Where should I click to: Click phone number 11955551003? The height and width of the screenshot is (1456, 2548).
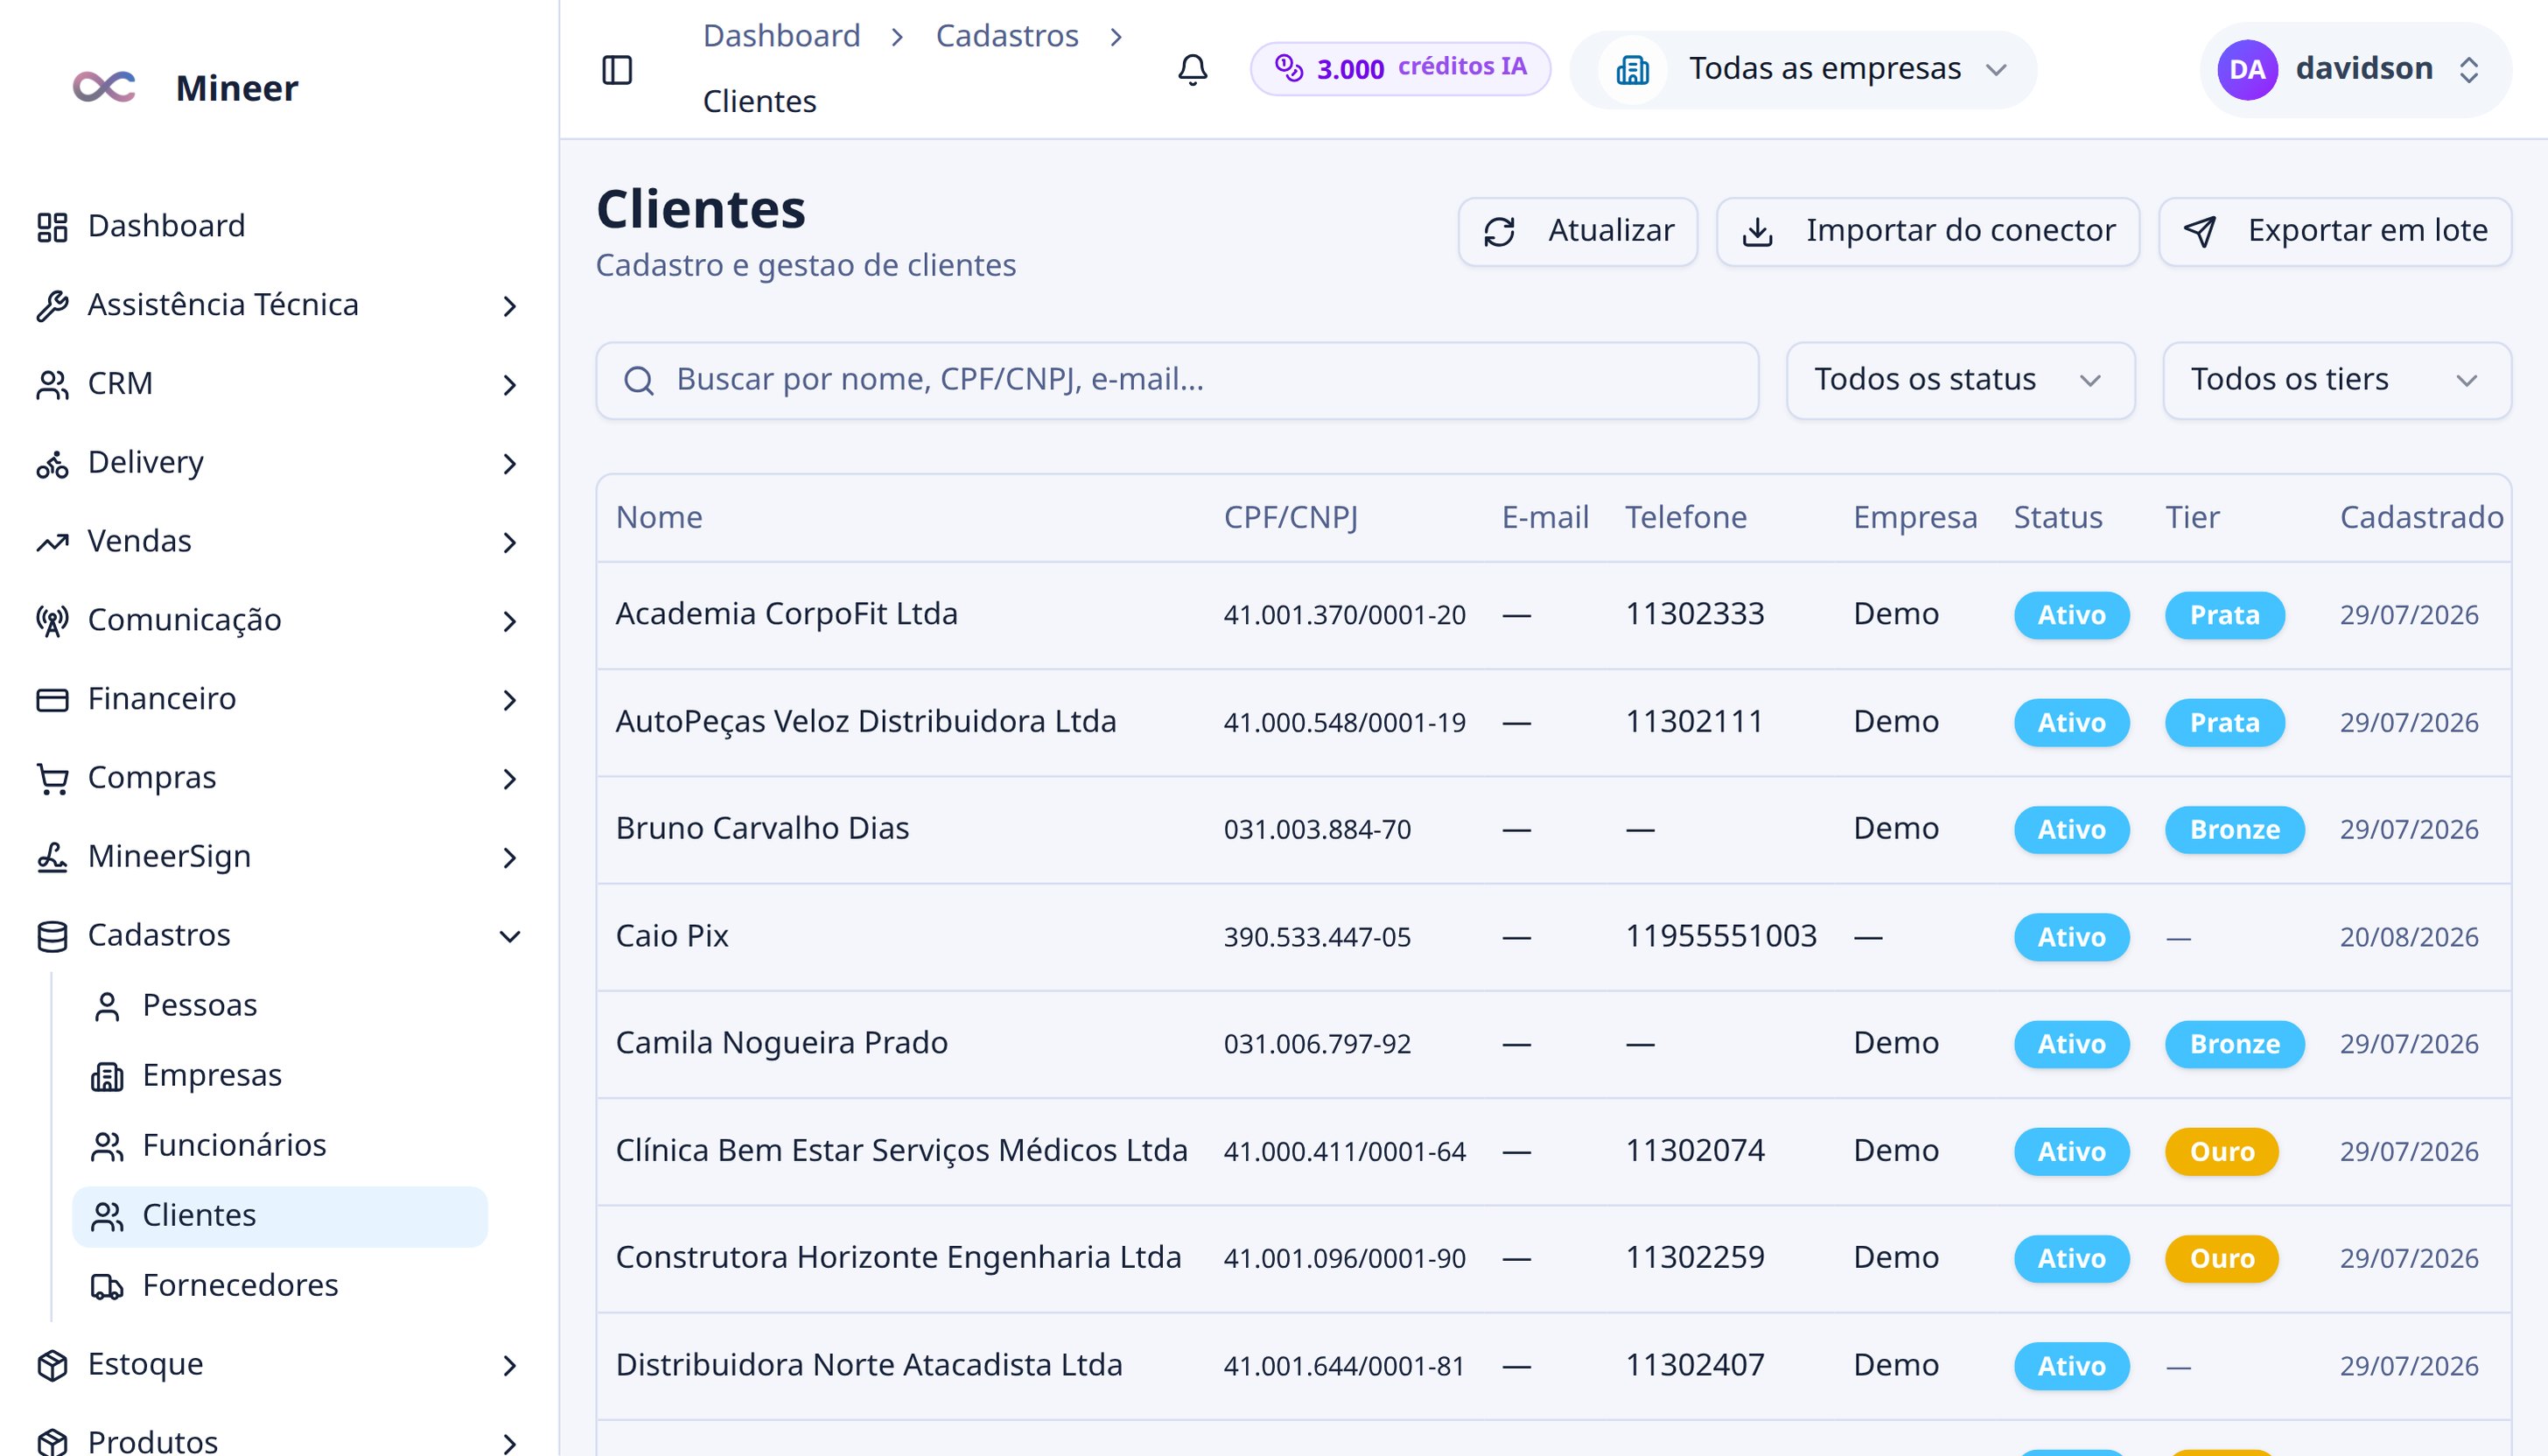coord(1720,936)
